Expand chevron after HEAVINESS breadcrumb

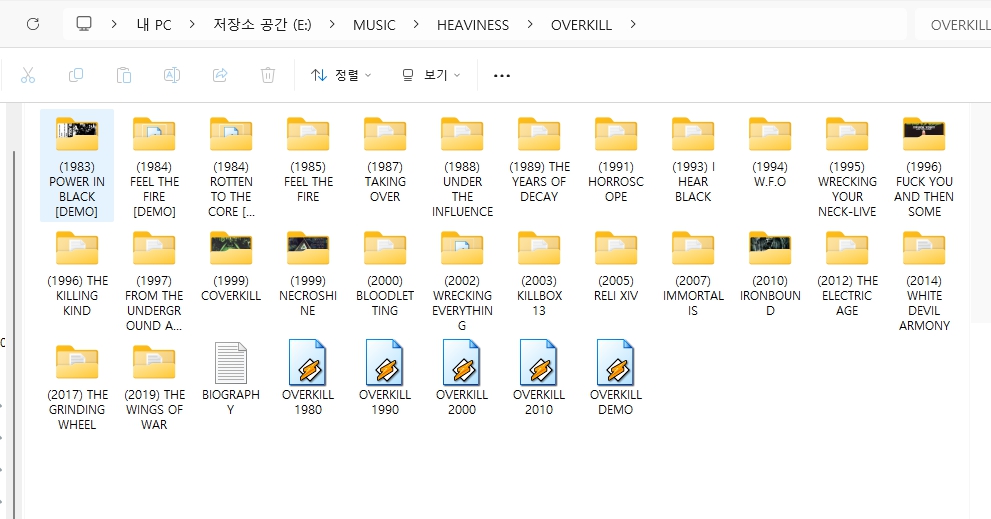(530, 24)
